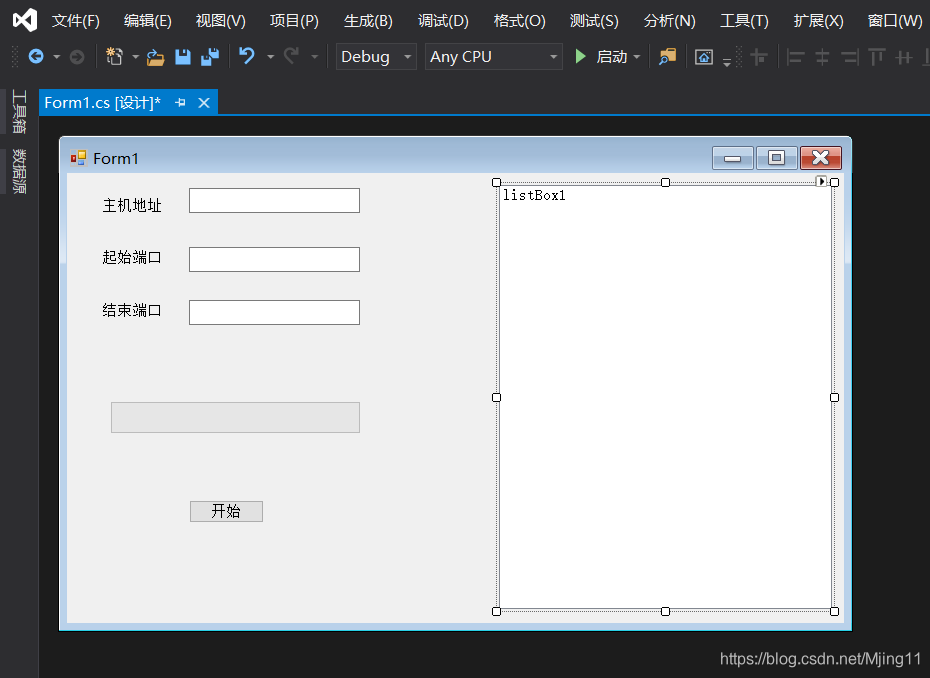This screenshot has height=678, width=930.
Task: Open the 窗口(W) menu
Action: pos(895,21)
